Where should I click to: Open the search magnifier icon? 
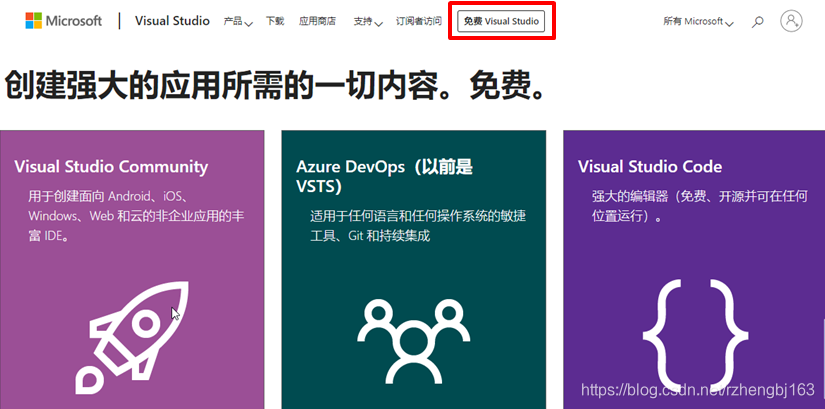(x=758, y=22)
